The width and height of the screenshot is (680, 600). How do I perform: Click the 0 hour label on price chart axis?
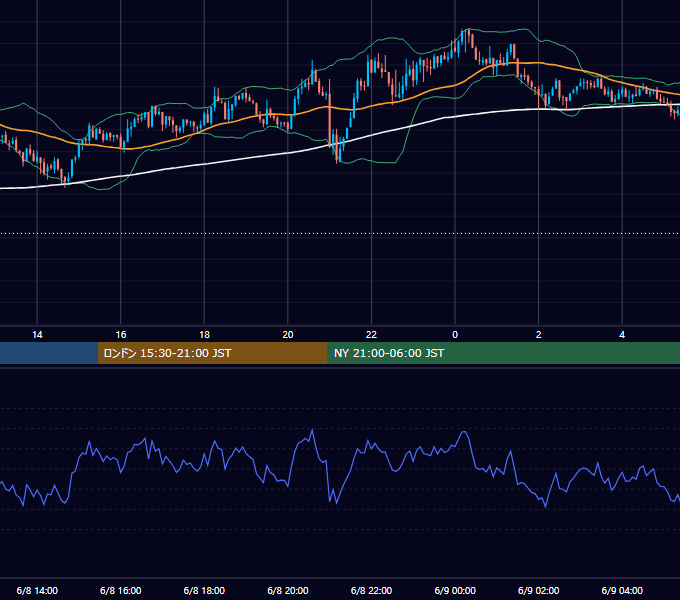coord(455,335)
